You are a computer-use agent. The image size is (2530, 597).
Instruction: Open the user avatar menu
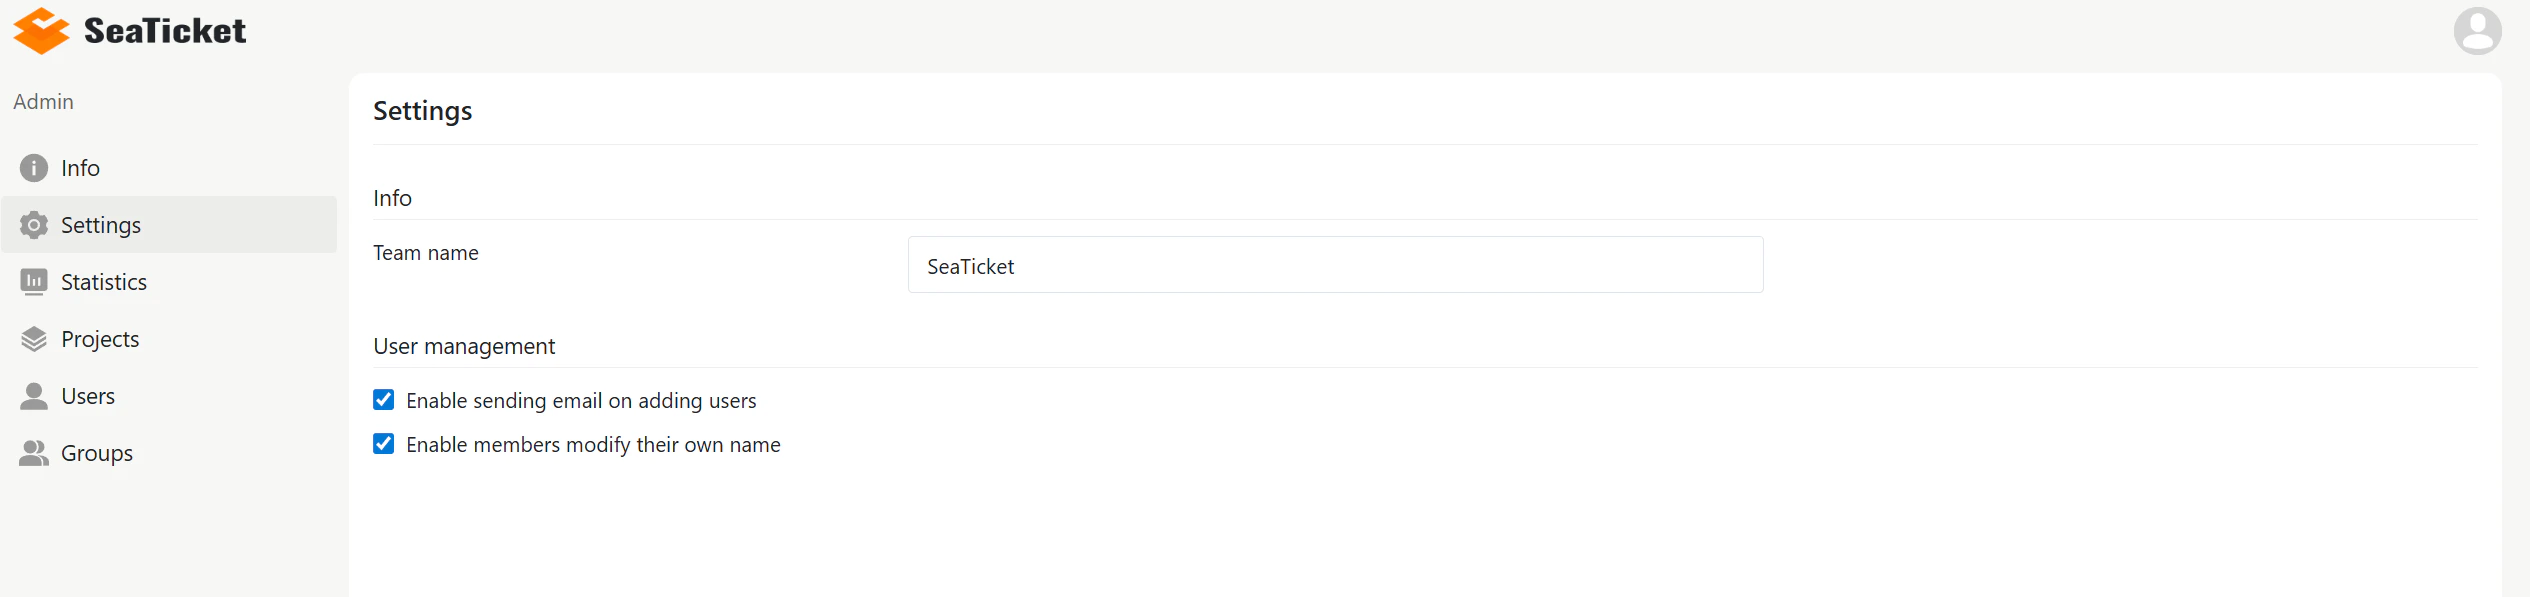click(x=2477, y=31)
